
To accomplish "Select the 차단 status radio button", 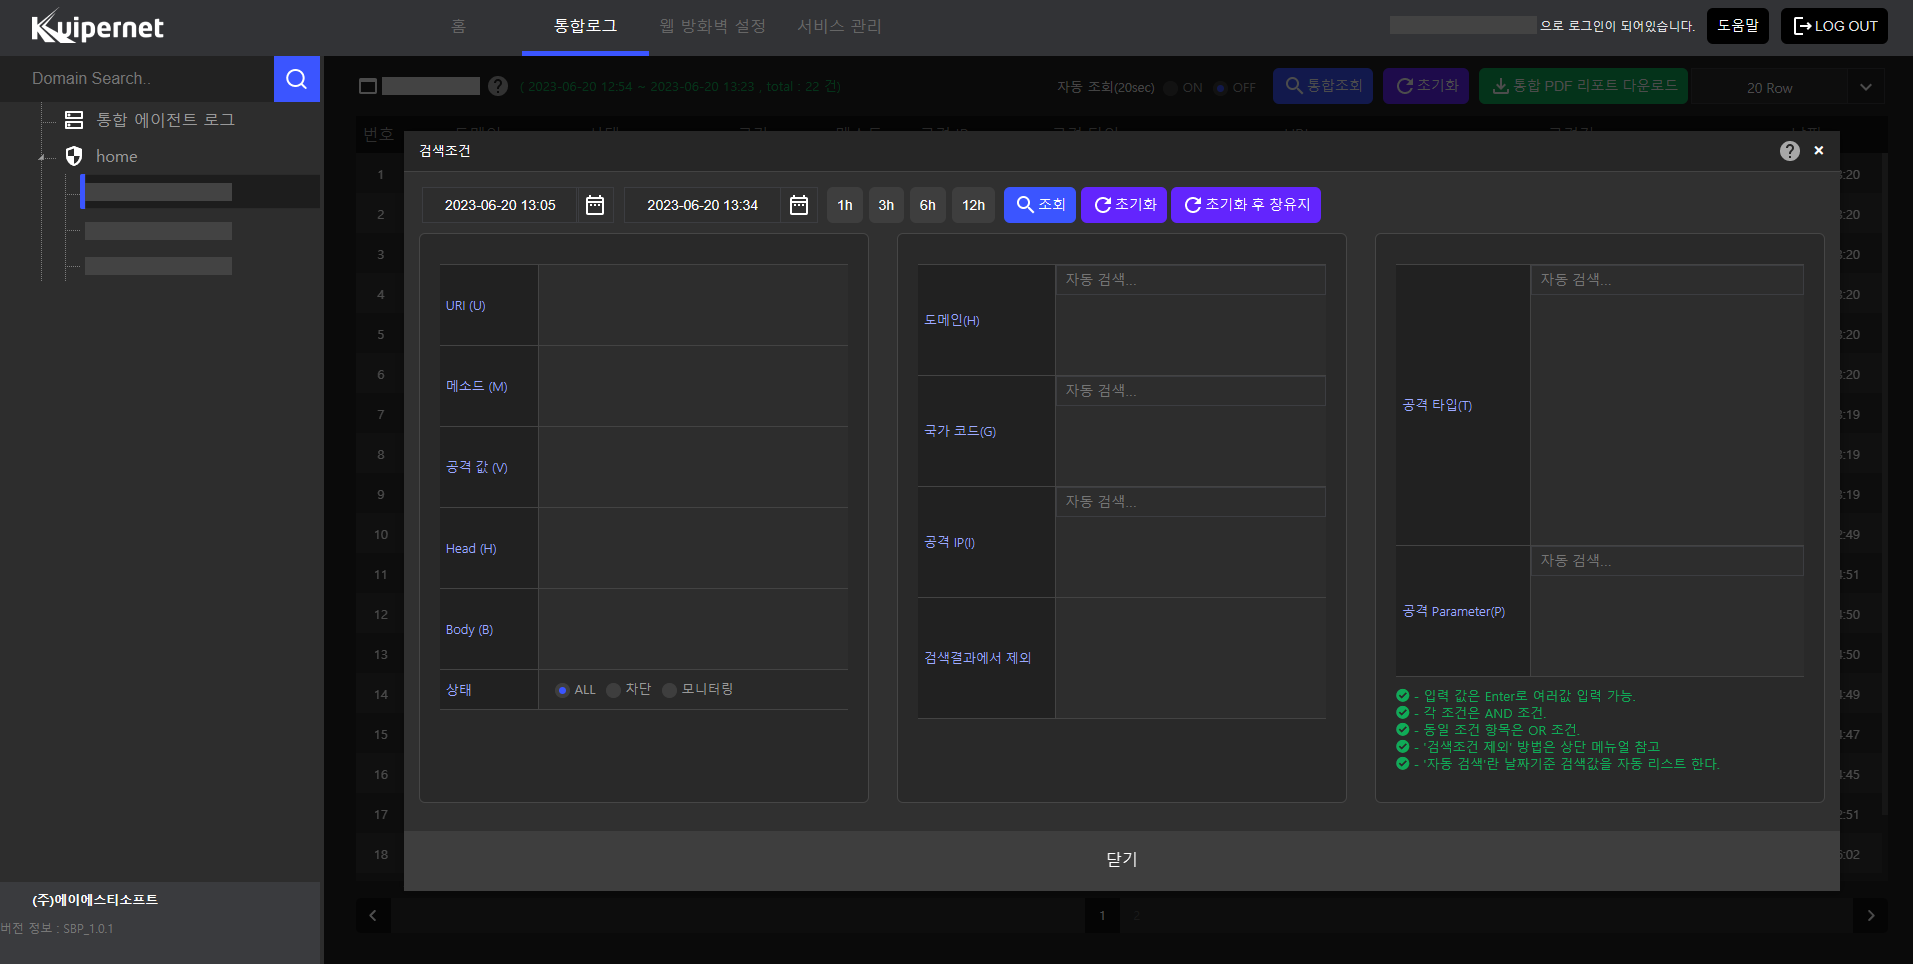I will (613, 690).
